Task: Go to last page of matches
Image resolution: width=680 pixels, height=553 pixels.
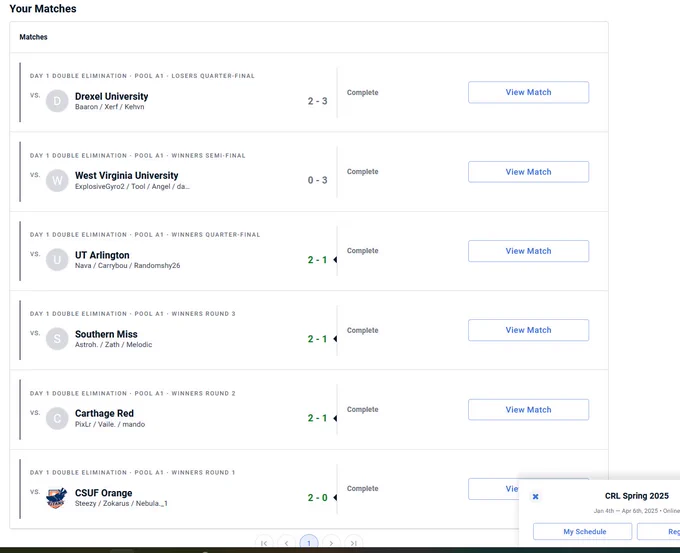Action: click(354, 543)
